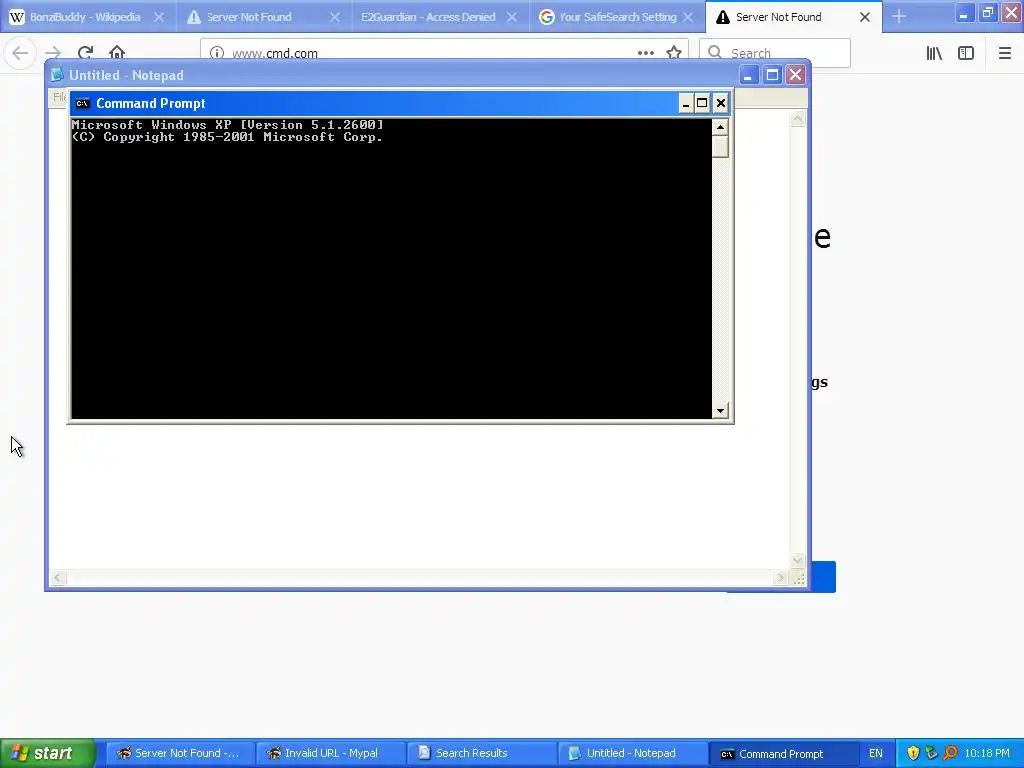
Task: Close the E2Guardian - Access Denied tab
Action: tap(512, 17)
